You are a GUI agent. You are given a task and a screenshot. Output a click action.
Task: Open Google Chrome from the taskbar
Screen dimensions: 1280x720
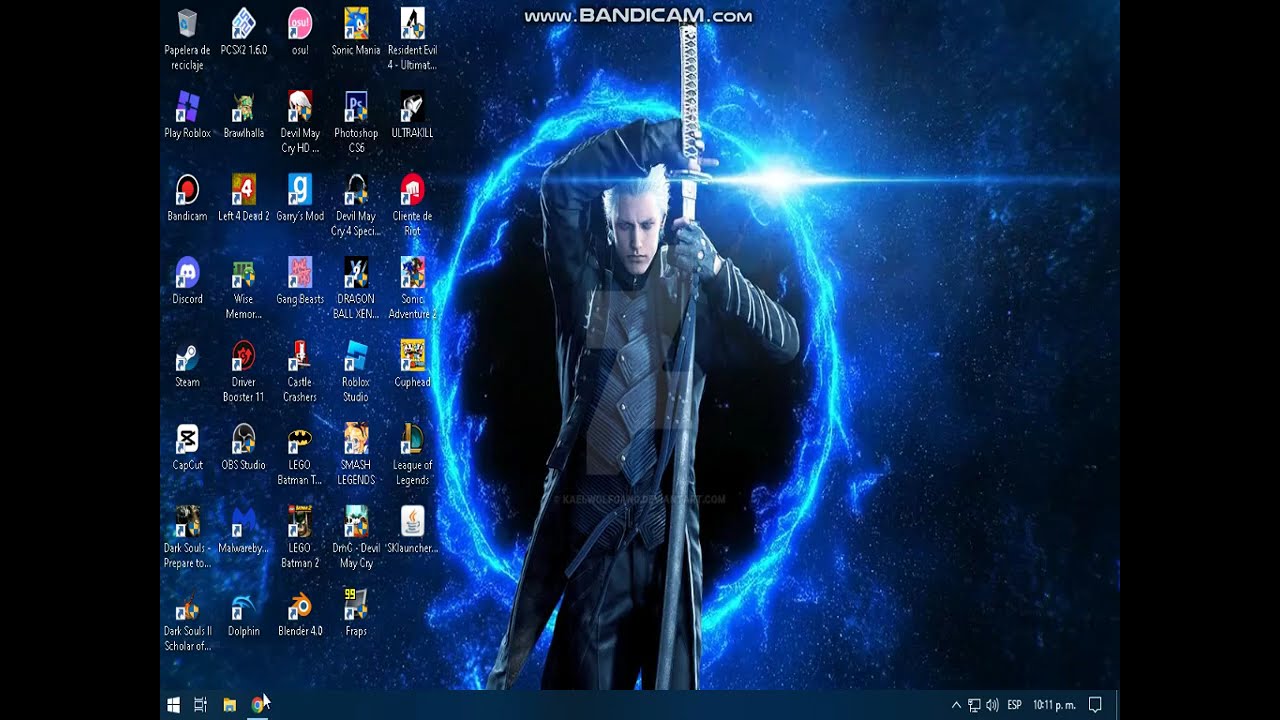(x=258, y=705)
